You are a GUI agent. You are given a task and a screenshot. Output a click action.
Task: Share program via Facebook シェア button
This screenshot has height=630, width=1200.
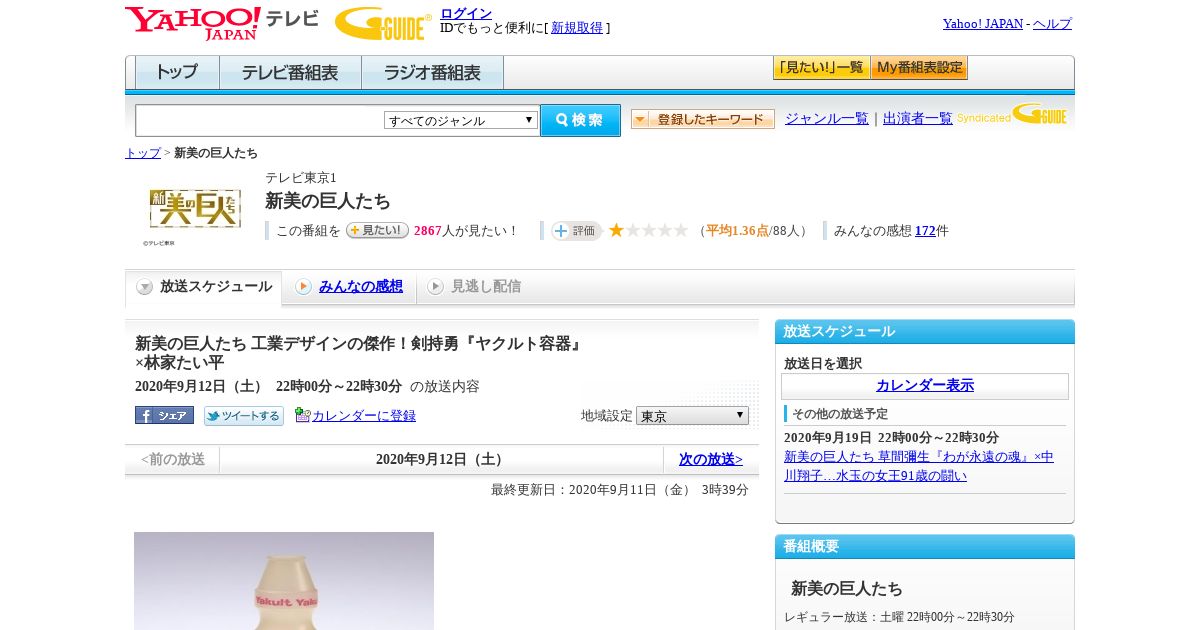pos(165,415)
